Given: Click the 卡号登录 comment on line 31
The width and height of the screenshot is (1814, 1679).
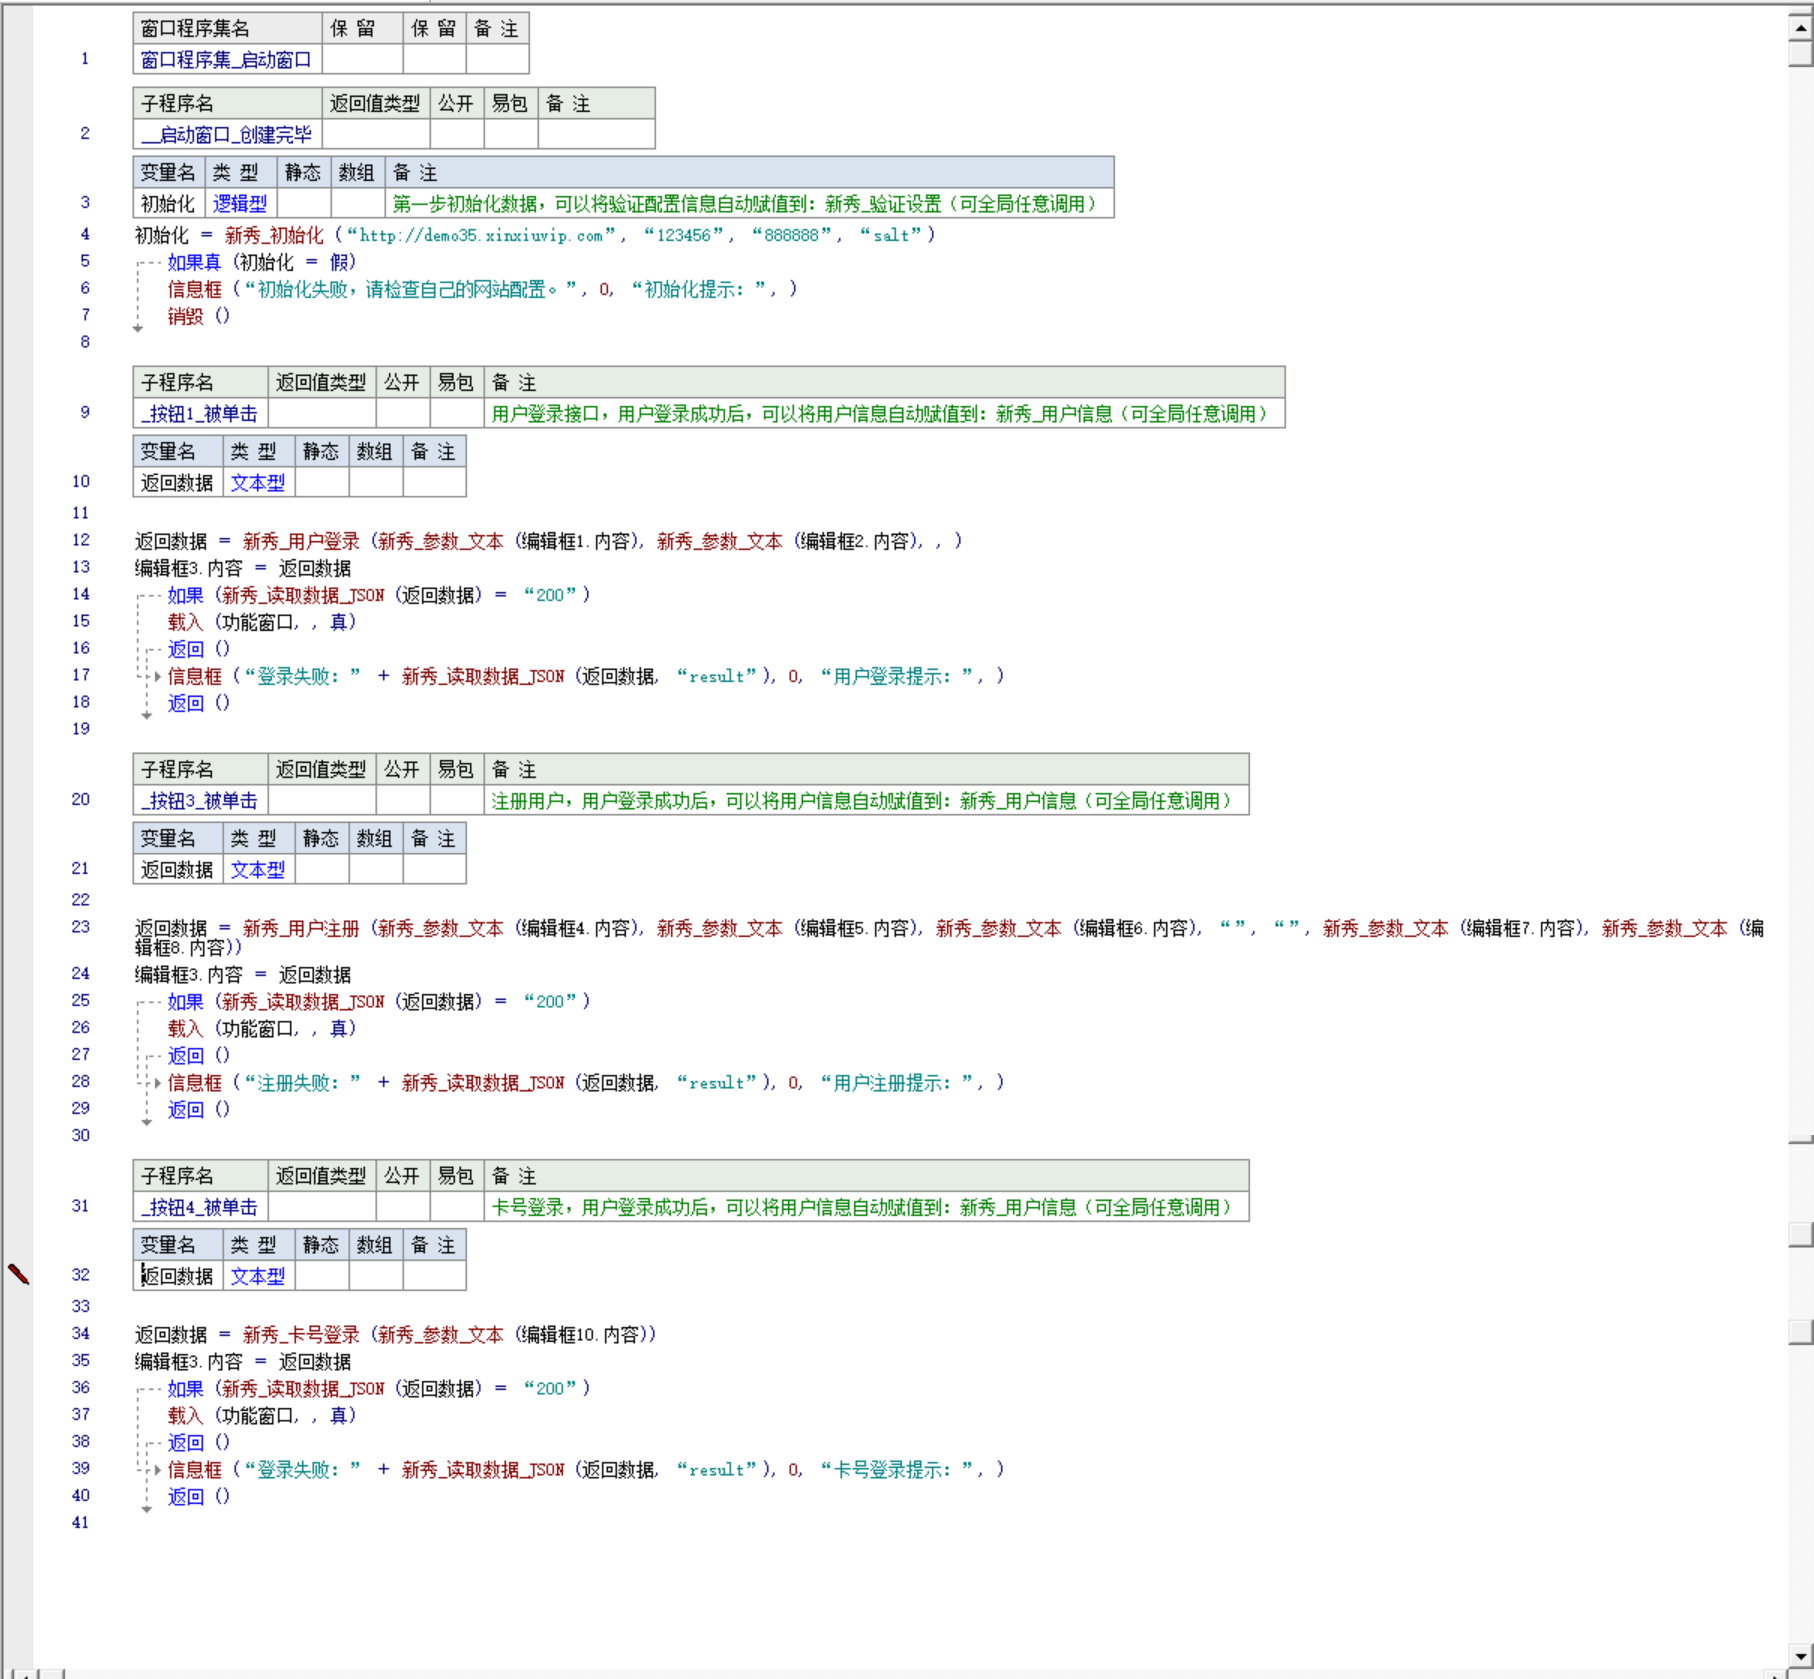Looking at the screenshot, I should [862, 1207].
